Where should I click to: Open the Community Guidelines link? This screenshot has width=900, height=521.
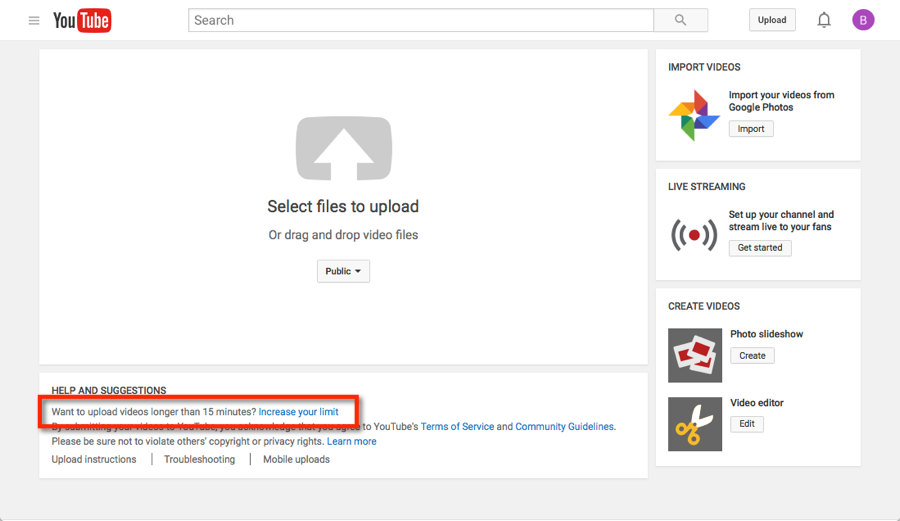coord(564,427)
